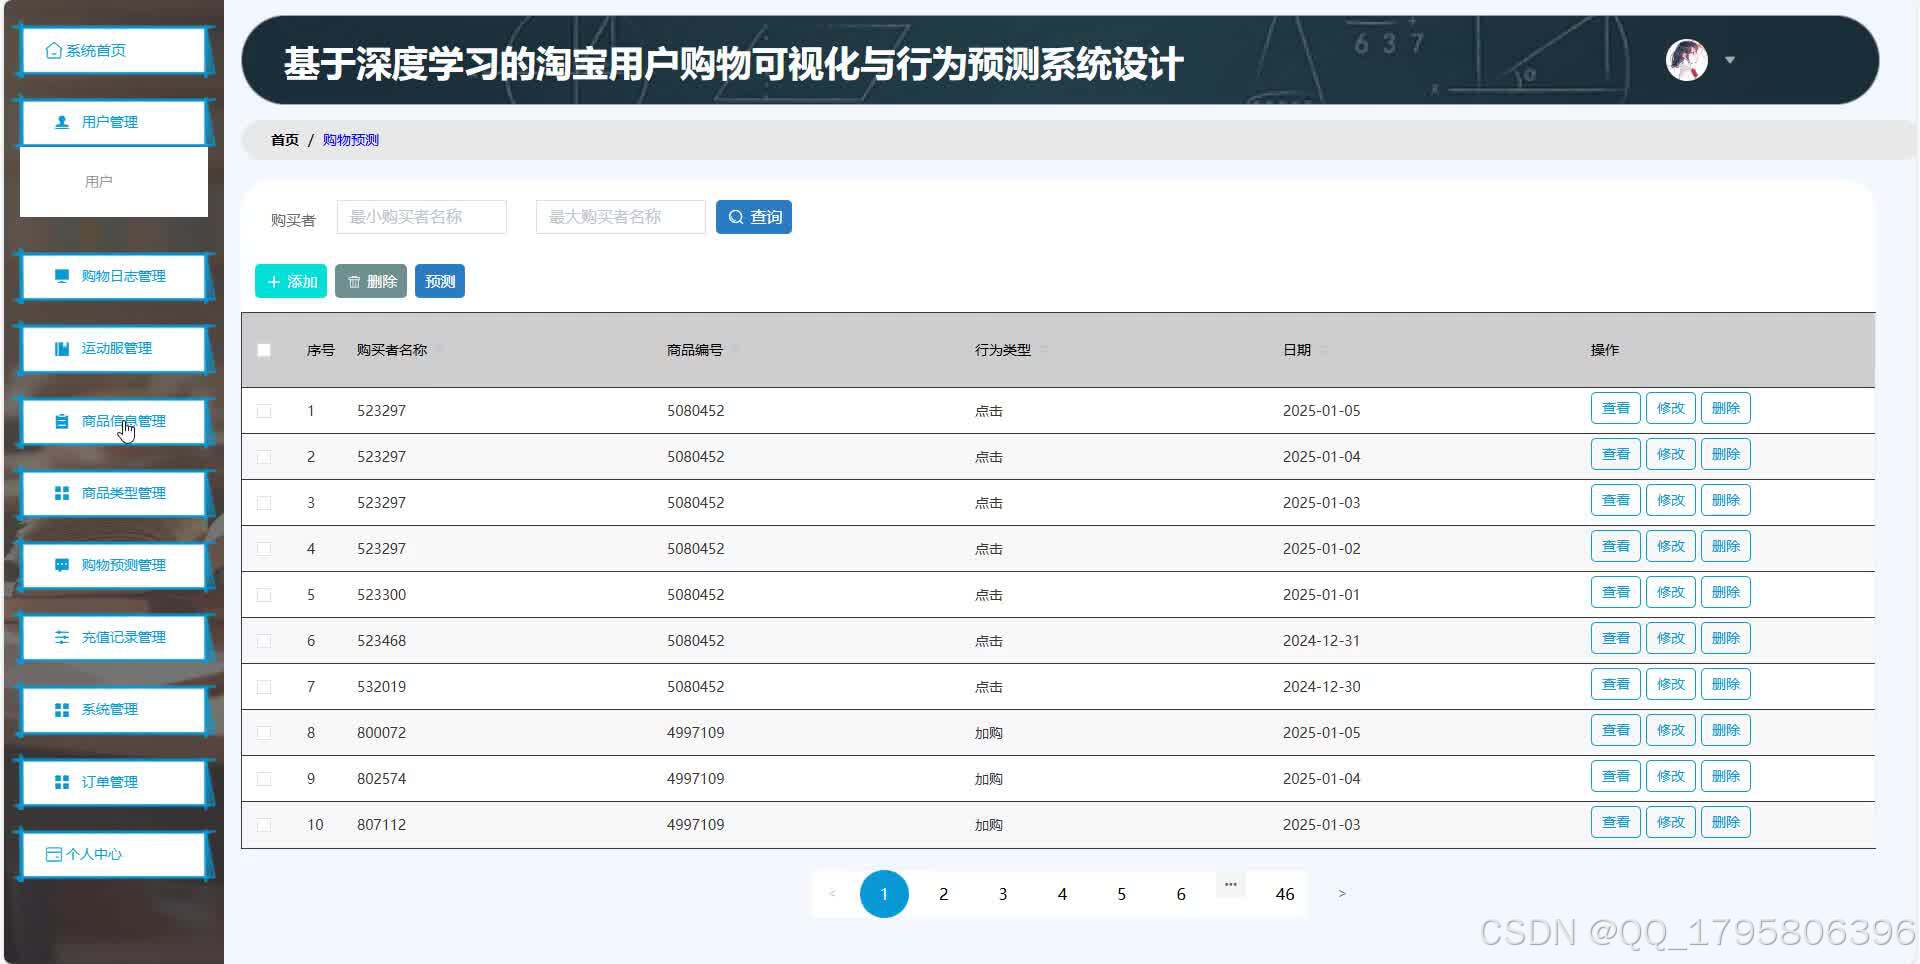Viewport: 1920px width, 964px height.
Task: Go to page 6 in pagination
Action: click(x=1181, y=894)
